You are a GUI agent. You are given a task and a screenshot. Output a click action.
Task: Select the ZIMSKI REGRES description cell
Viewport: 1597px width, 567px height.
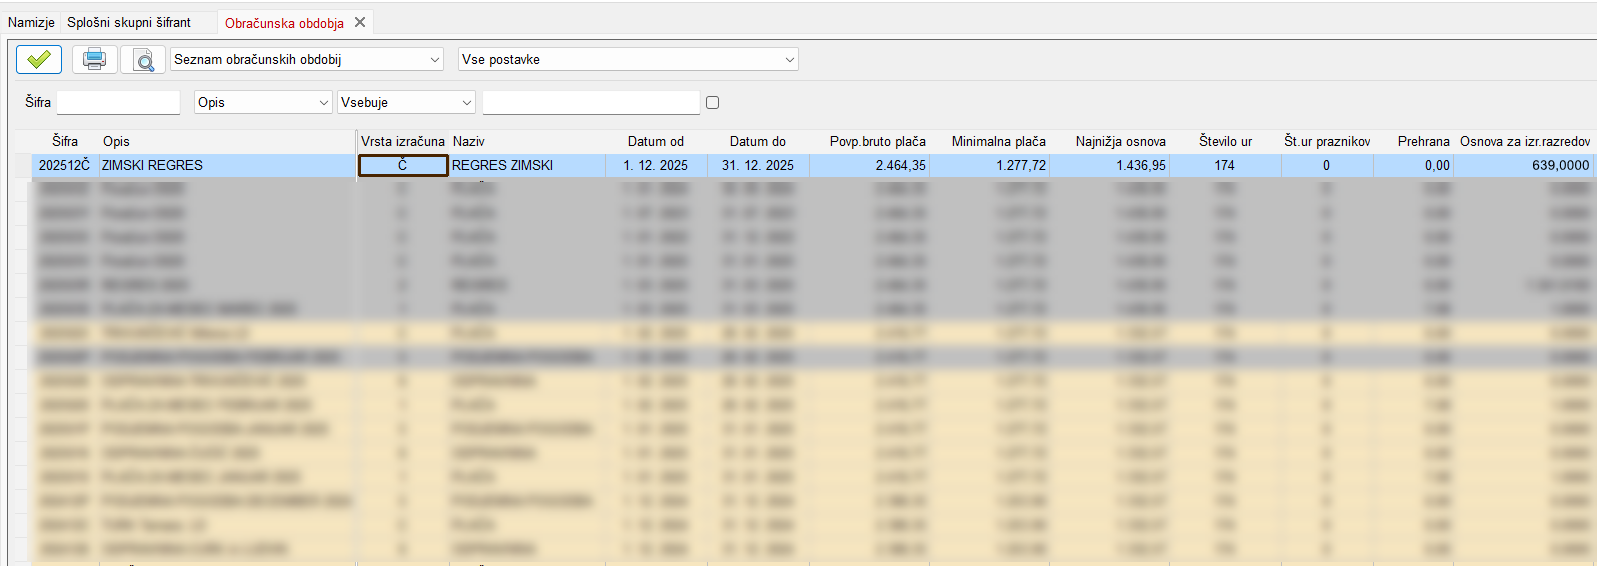coord(226,165)
